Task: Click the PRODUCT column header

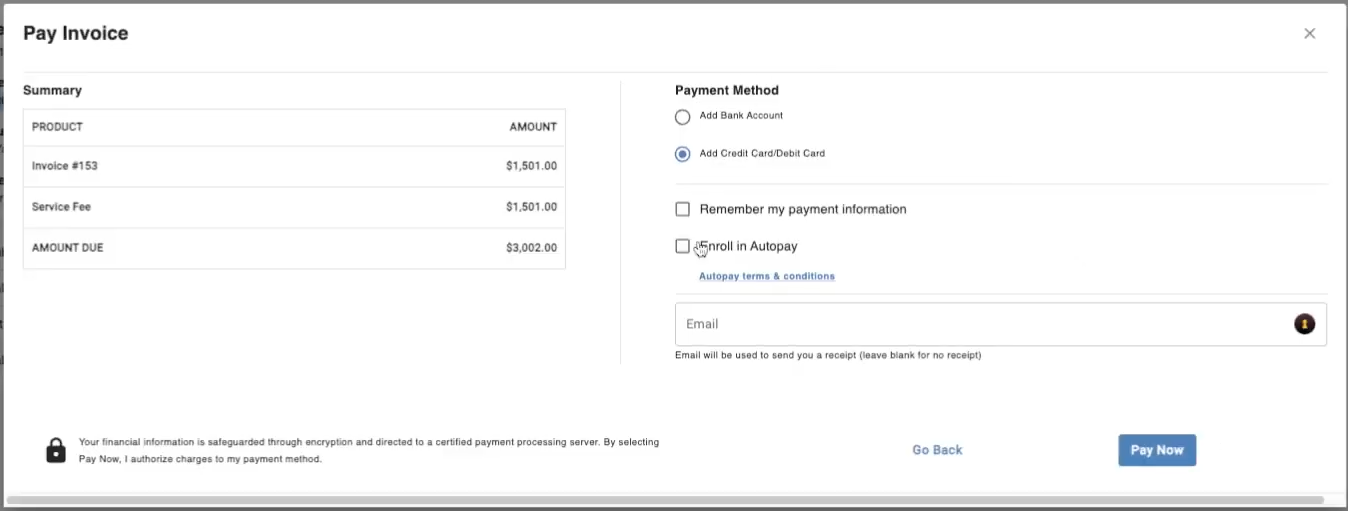Action: point(57,127)
